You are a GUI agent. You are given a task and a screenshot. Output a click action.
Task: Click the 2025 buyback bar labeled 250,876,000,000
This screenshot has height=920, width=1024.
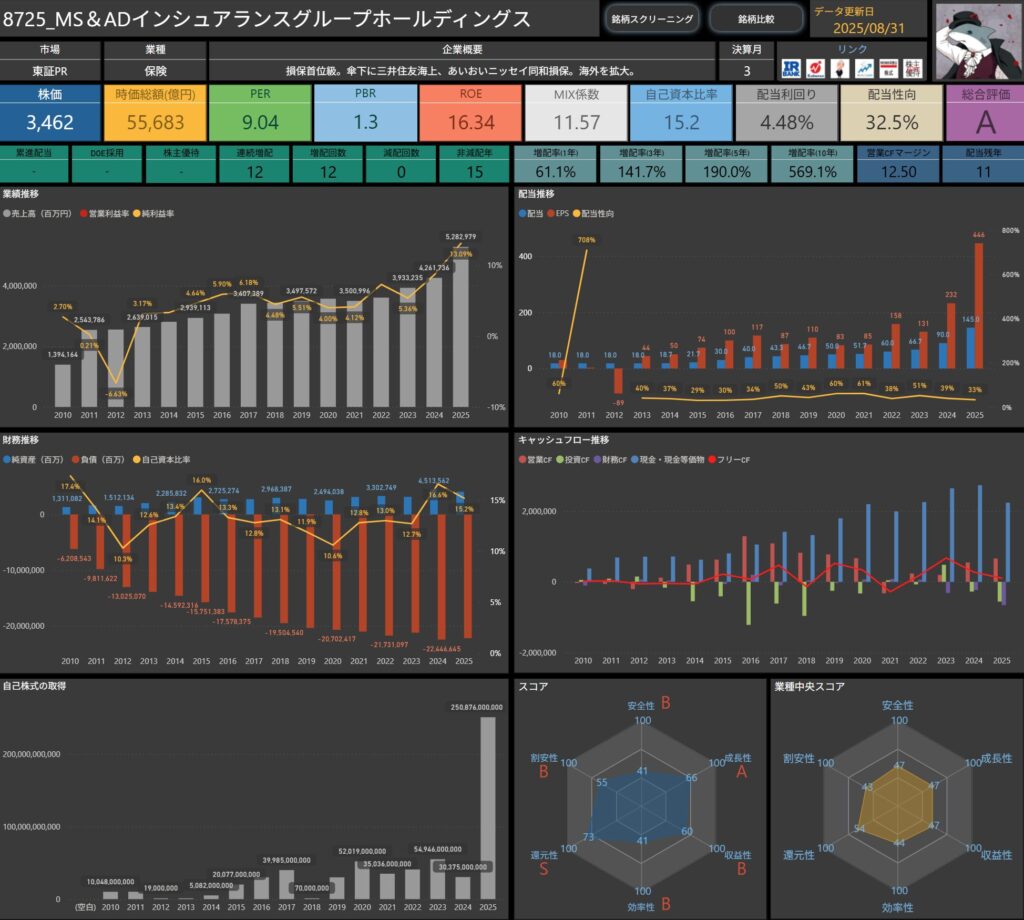[488, 808]
